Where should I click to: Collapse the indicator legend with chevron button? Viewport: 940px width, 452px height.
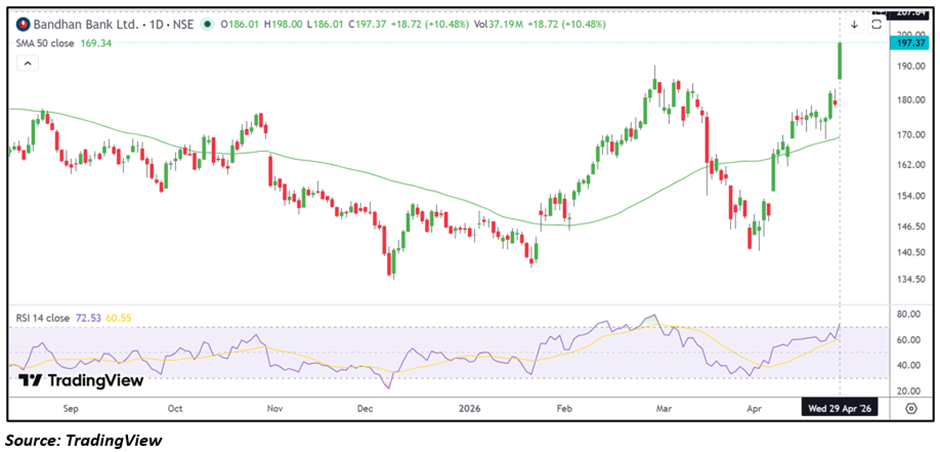pos(26,64)
